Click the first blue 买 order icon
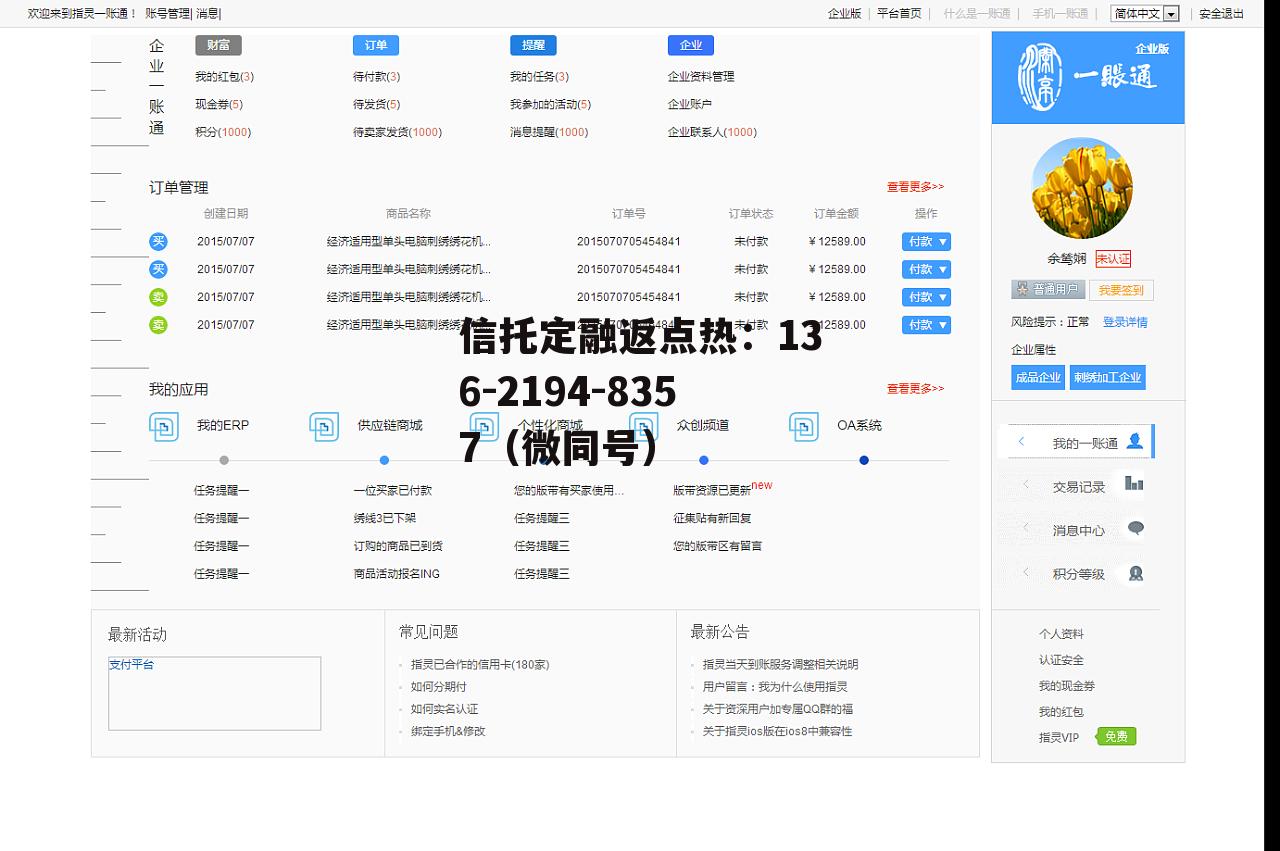The height and width of the screenshot is (851, 1280). (158, 241)
